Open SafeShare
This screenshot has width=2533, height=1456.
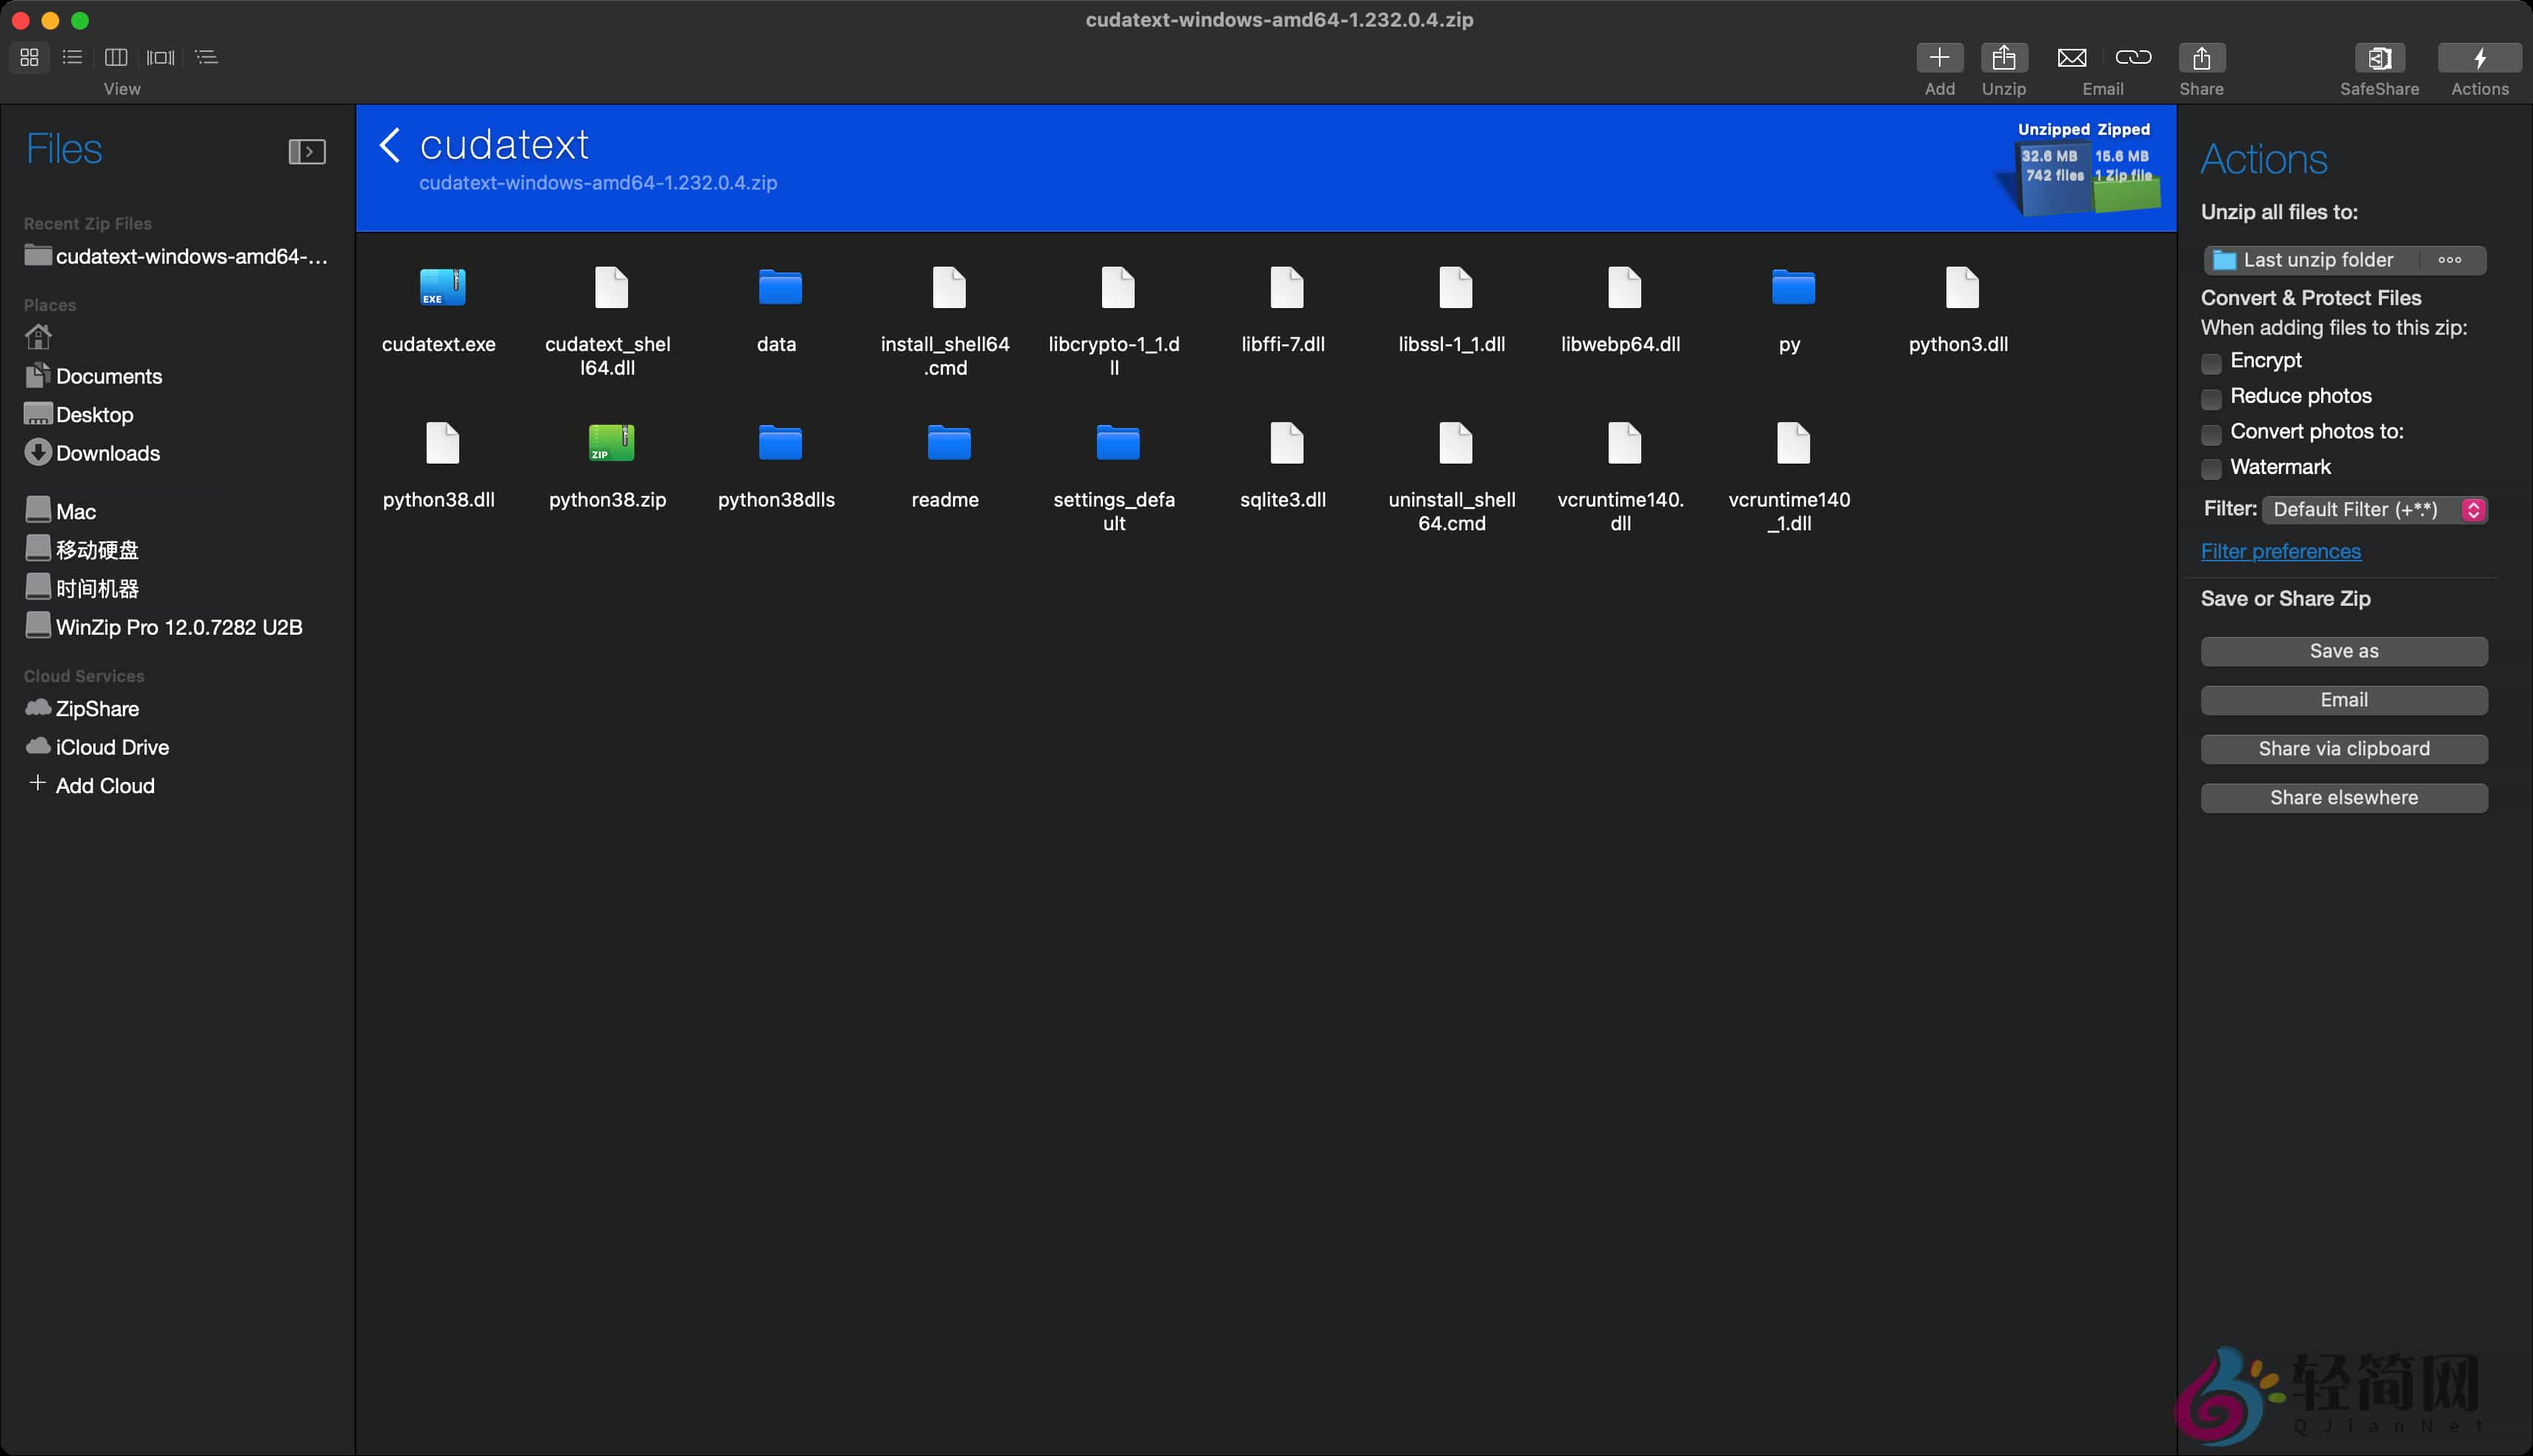(2379, 58)
